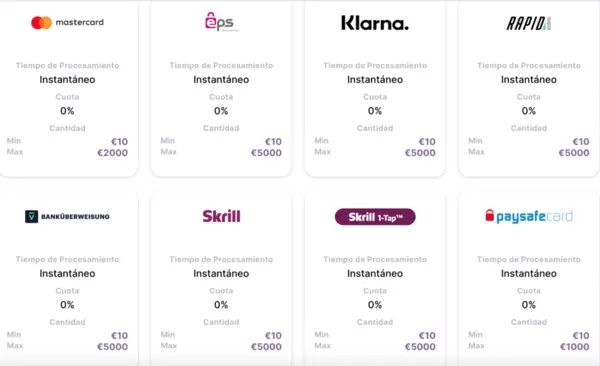Click the 0% fee under paysafecard
The height and width of the screenshot is (366, 600).
click(529, 305)
